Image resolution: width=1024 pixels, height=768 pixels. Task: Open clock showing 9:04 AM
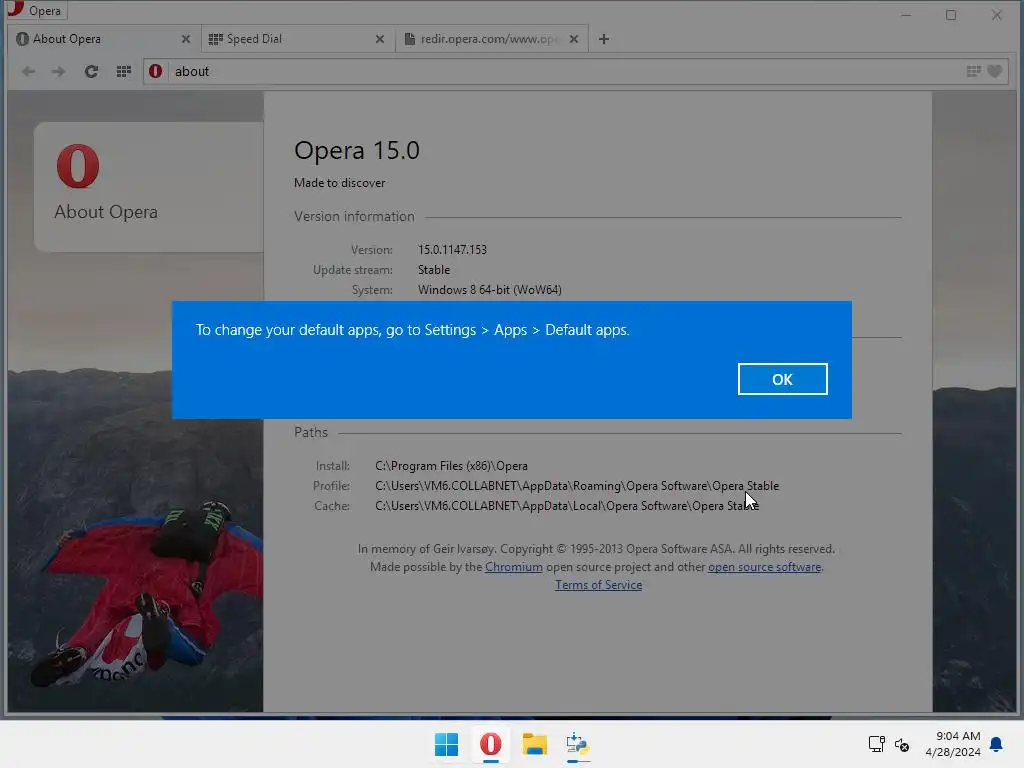pos(953,744)
